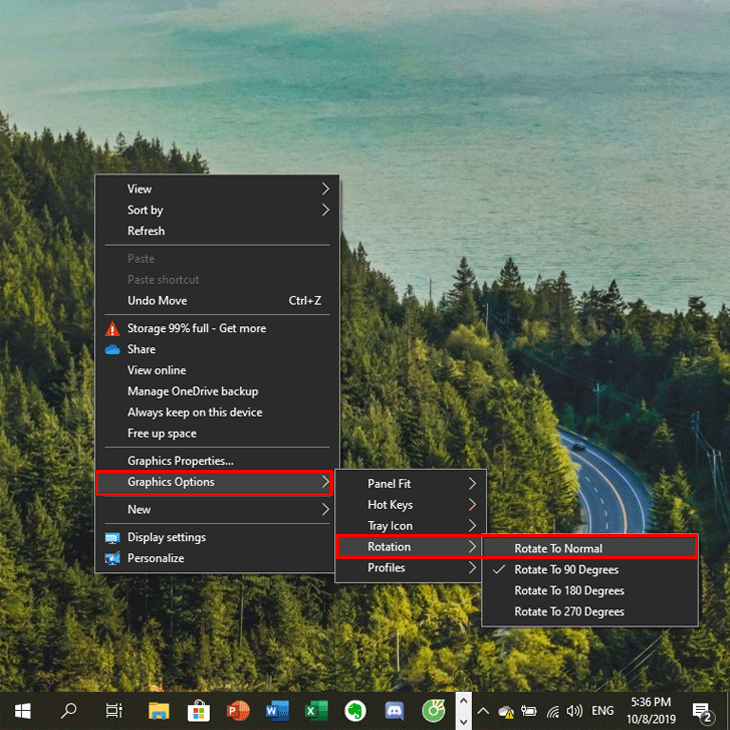Open Evernote from the taskbar
The height and width of the screenshot is (730, 730).
coord(354,711)
